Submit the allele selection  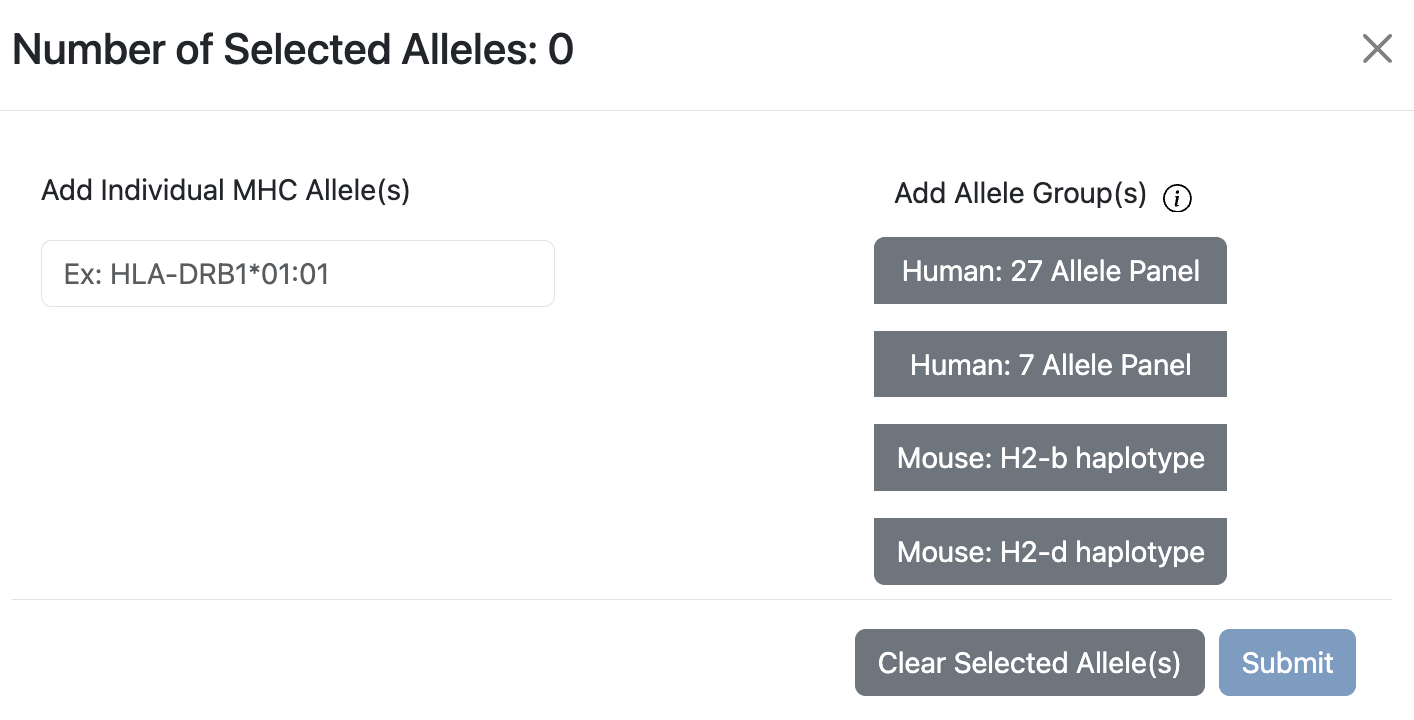point(1287,662)
